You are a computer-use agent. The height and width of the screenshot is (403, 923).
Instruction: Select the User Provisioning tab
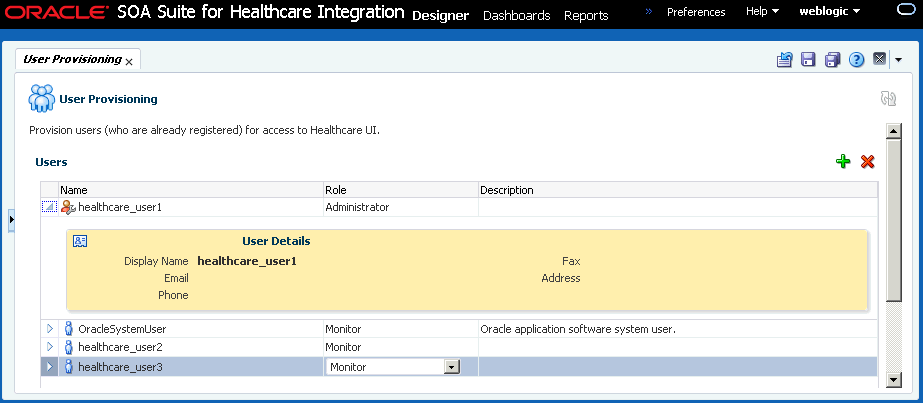coord(72,59)
